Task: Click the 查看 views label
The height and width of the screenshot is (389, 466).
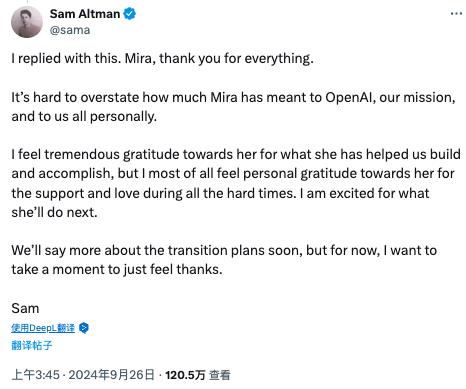Action: pyautogui.click(x=220, y=375)
